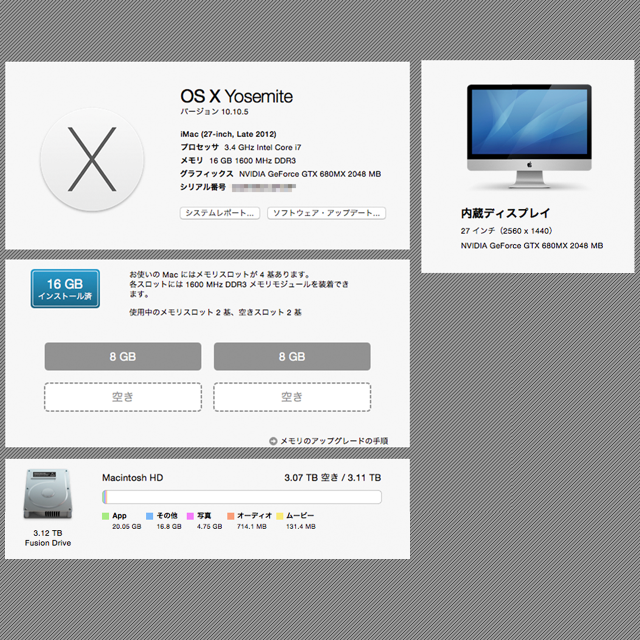The height and width of the screenshot is (640, 640).
Task: Click the 内蔵ディスプレイ heading
Action: (x=505, y=213)
